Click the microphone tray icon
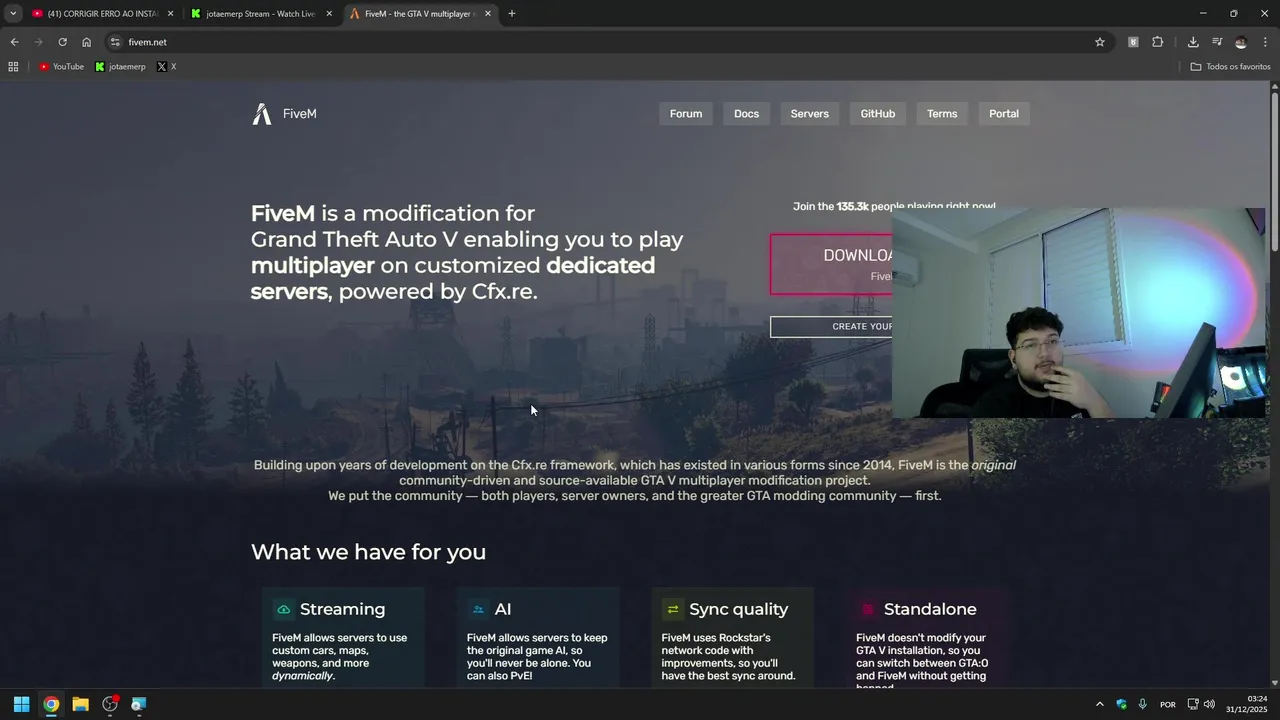 pyautogui.click(x=1142, y=704)
